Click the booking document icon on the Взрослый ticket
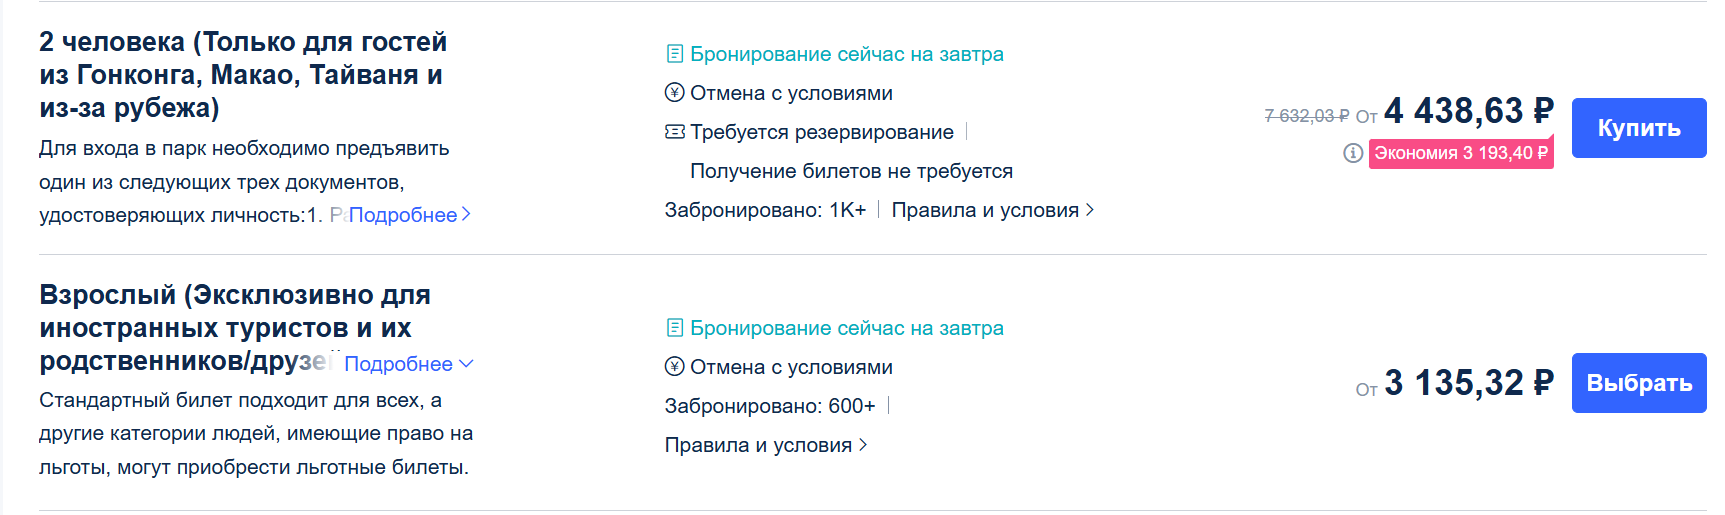The height and width of the screenshot is (515, 1725). [x=675, y=328]
